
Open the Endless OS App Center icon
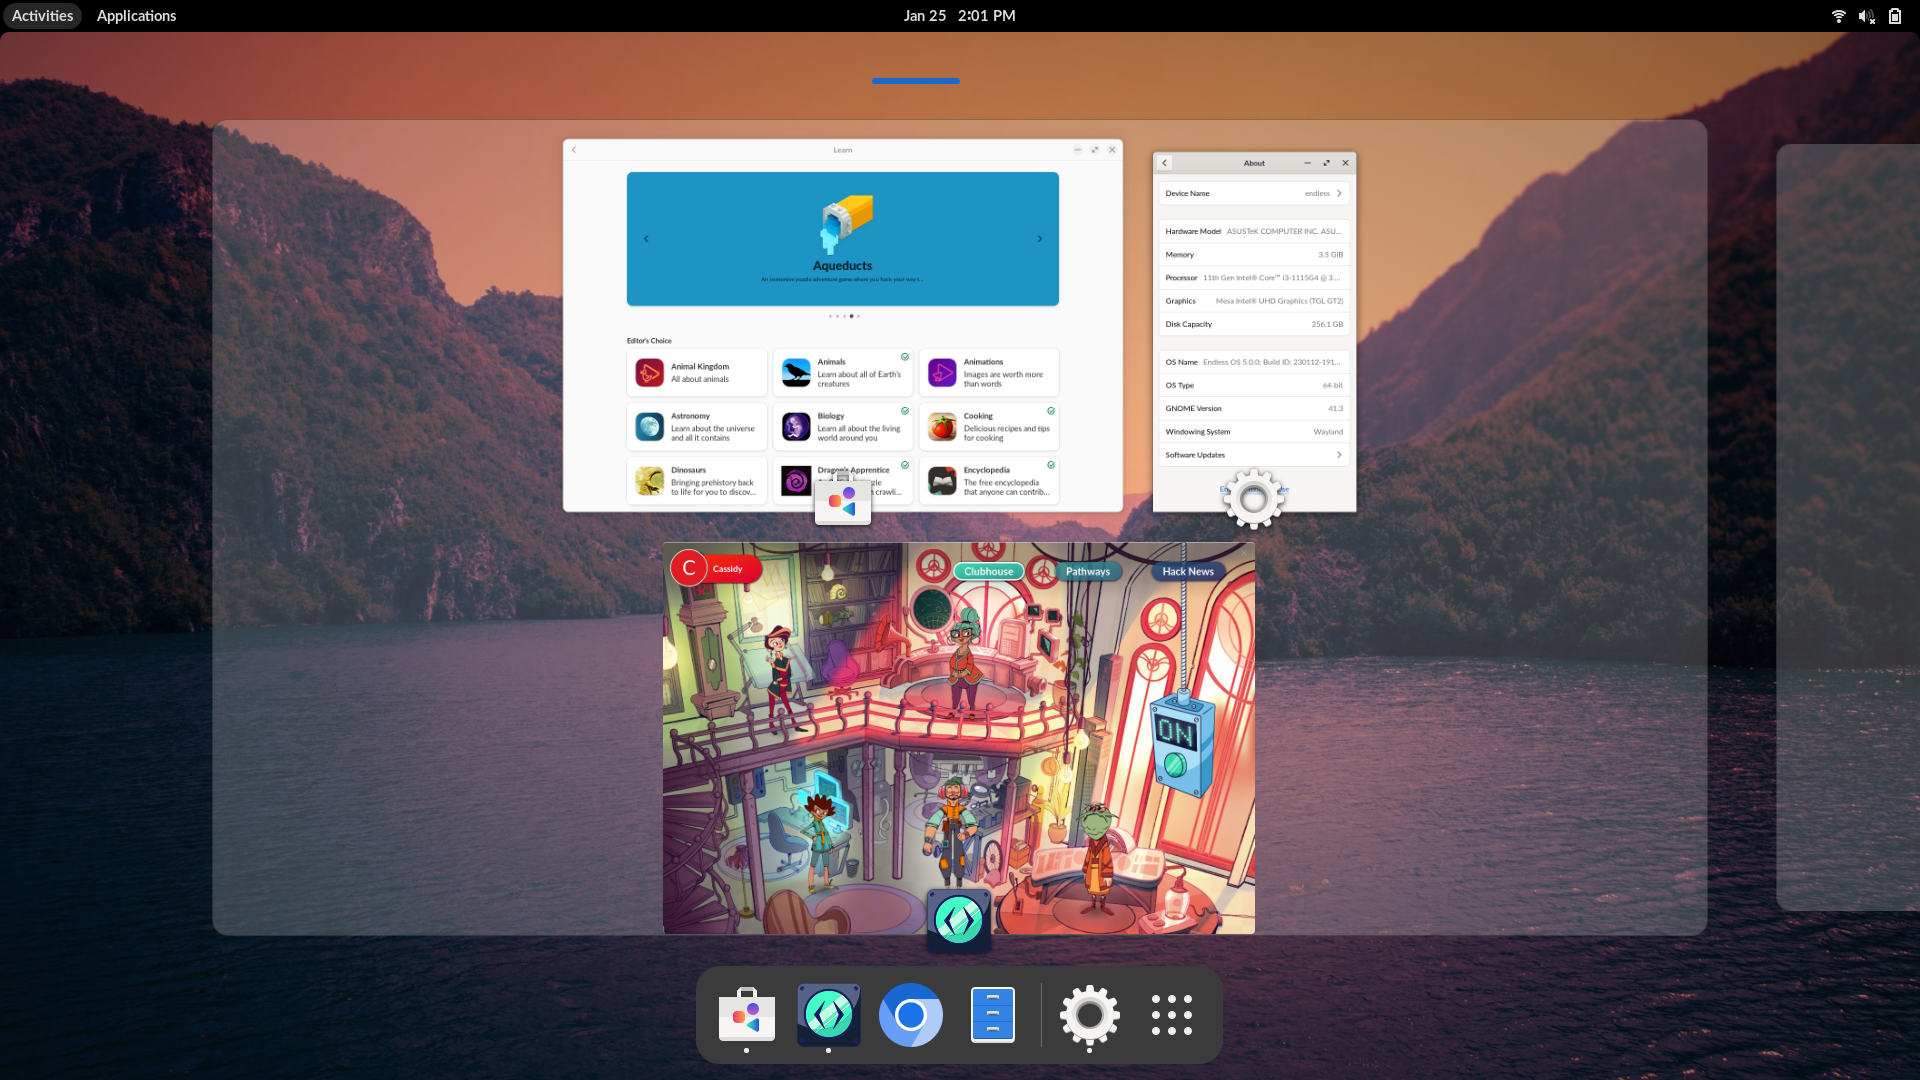(745, 1014)
